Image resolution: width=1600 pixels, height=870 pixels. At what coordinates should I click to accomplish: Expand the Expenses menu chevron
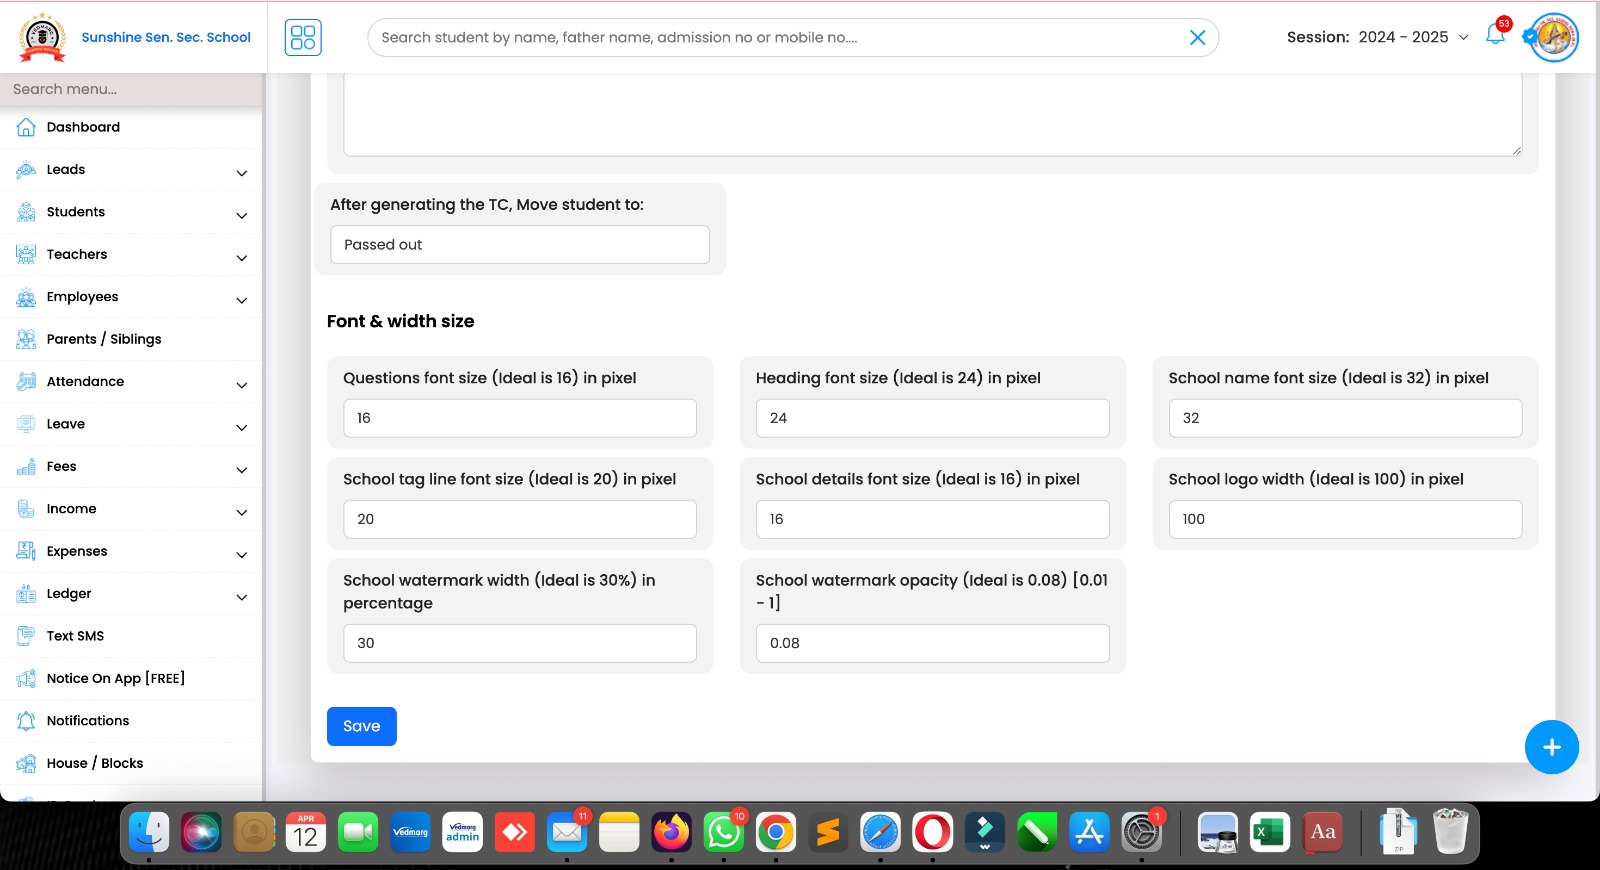pyautogui.click(x=241, y=555)
